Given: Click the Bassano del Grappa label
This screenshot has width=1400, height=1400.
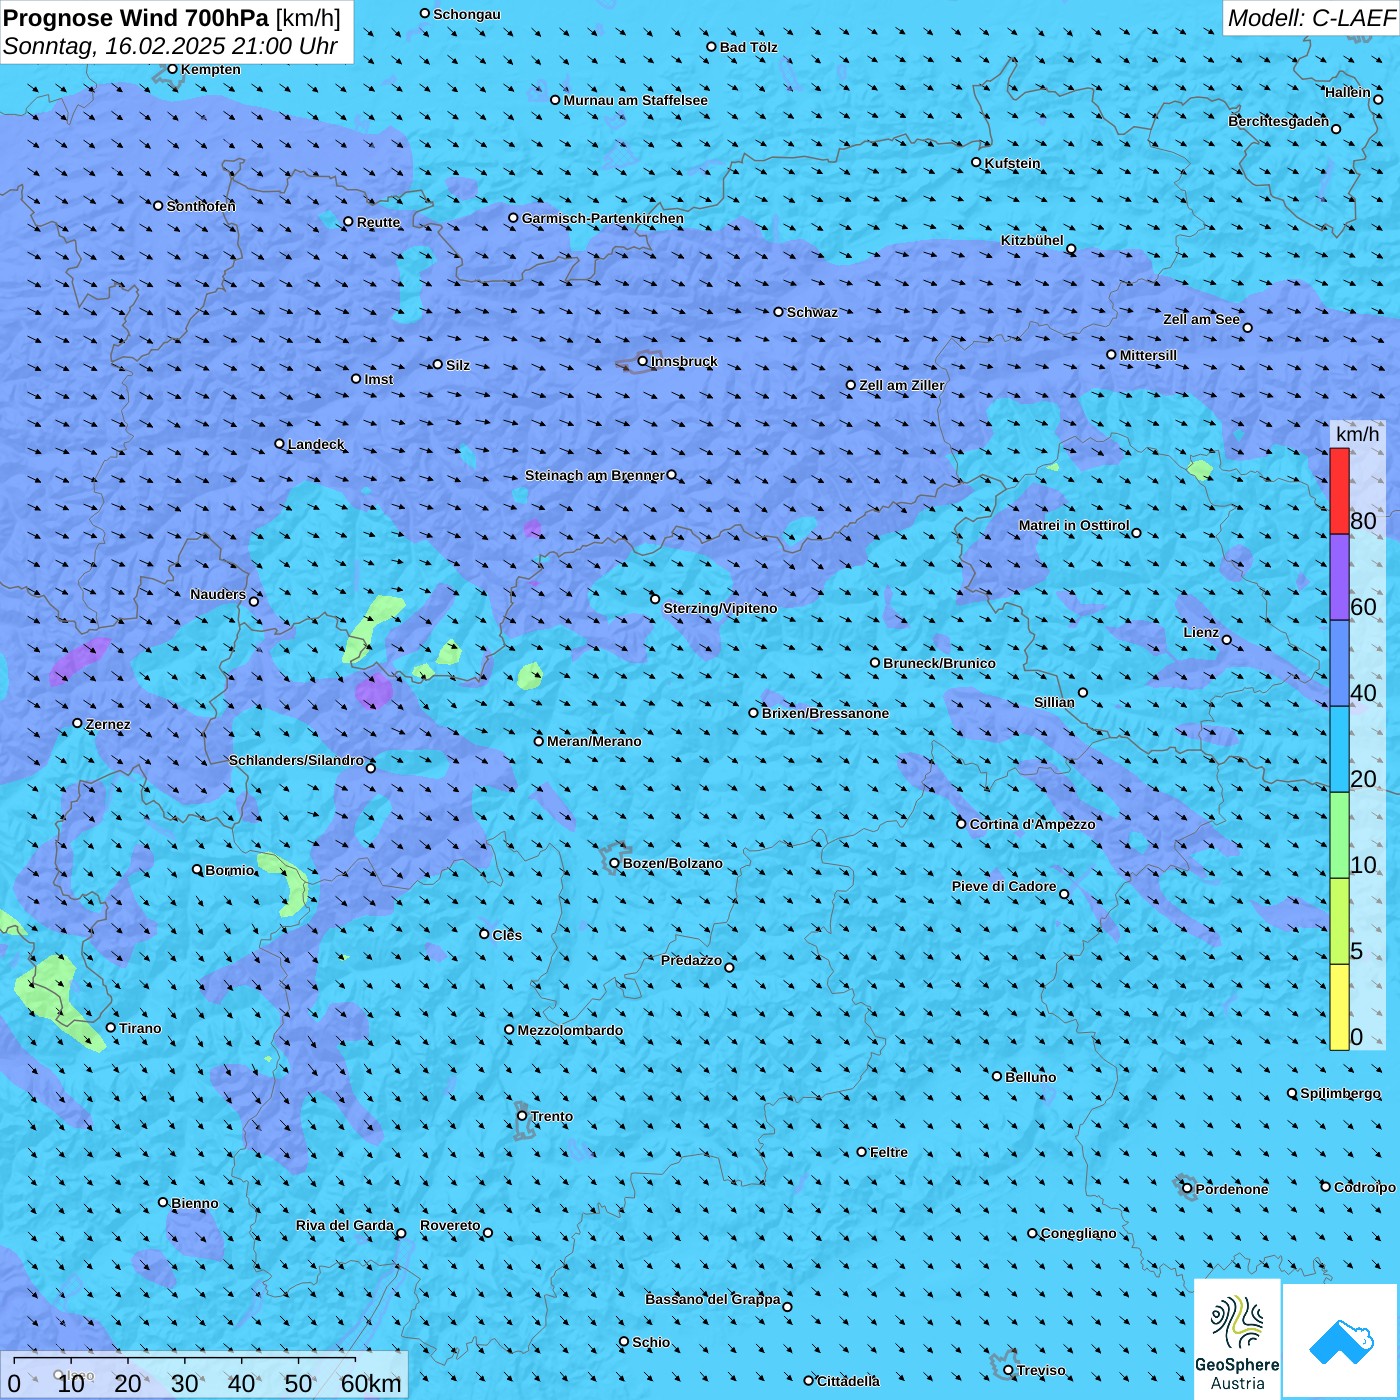Looking at the screenshot, I should [x=713, y=1299].
